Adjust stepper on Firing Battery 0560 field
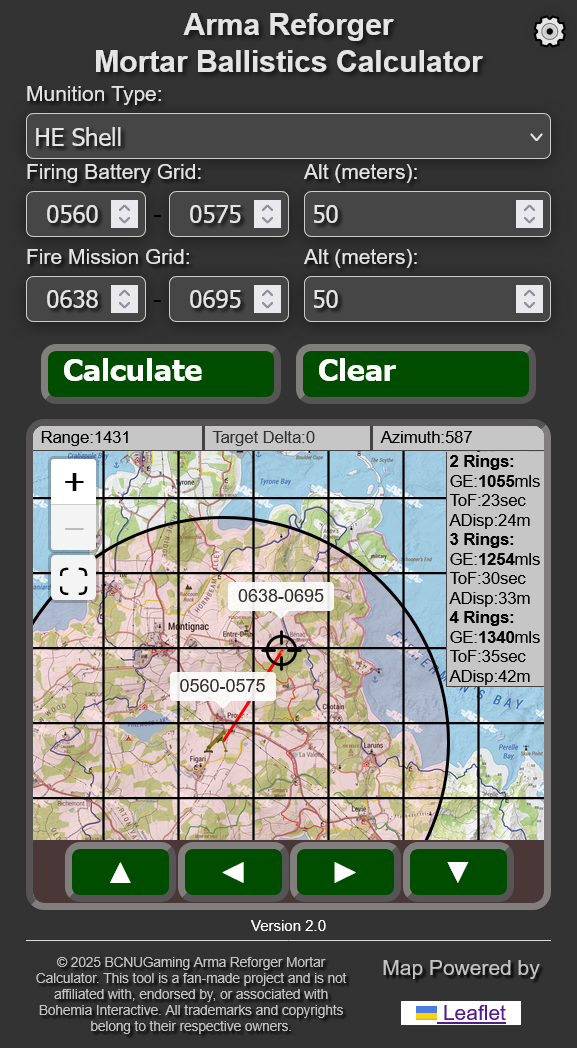577x1048 pixels. tap(124, 214)
